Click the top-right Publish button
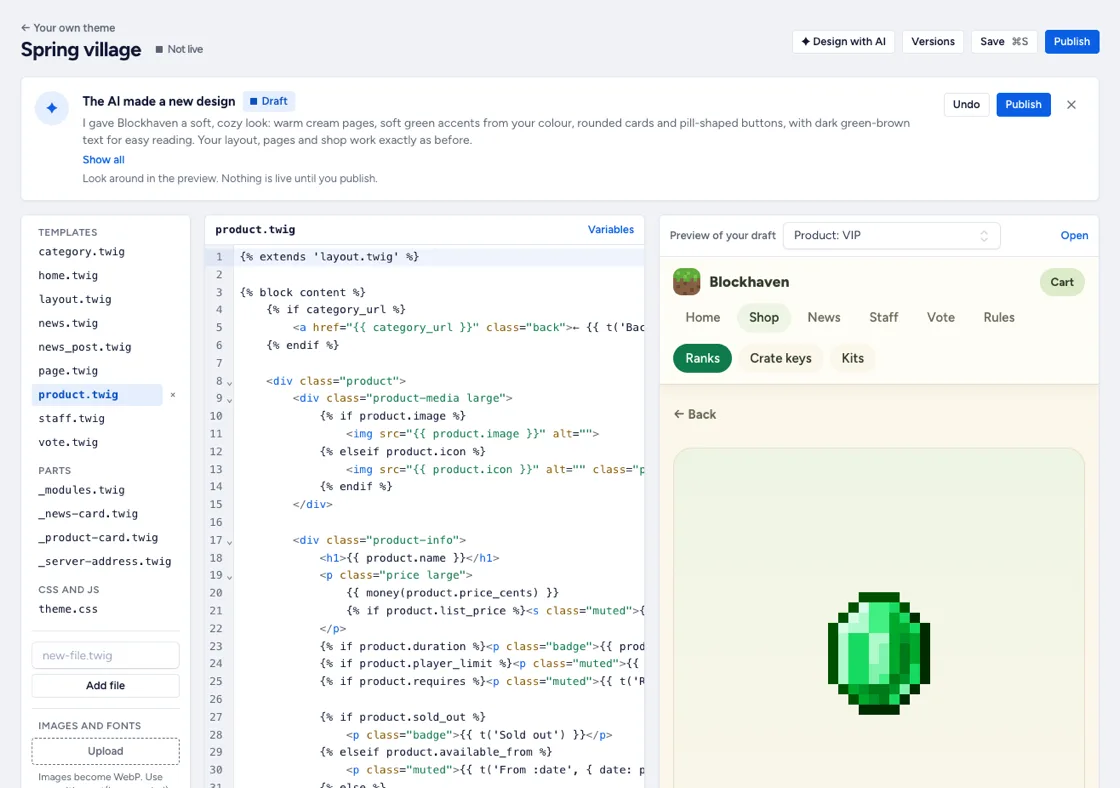Image resolution: width=1120 pixels, height=788 pixels. tap(1071, 41)
